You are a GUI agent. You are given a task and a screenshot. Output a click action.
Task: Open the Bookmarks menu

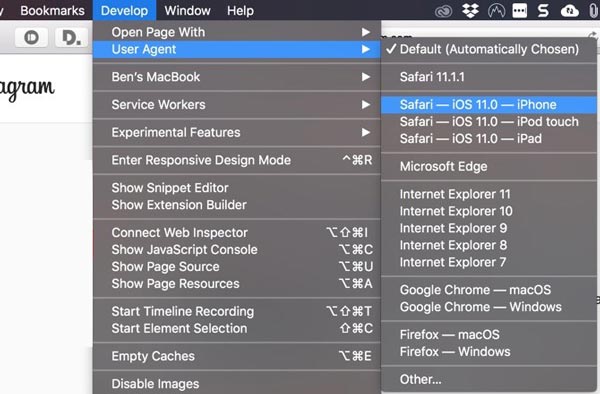[x=52, y=10]
